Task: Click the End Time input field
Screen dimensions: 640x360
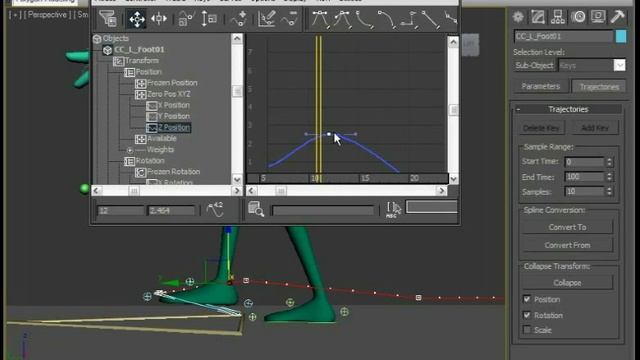Action: (x=584, y=177)
